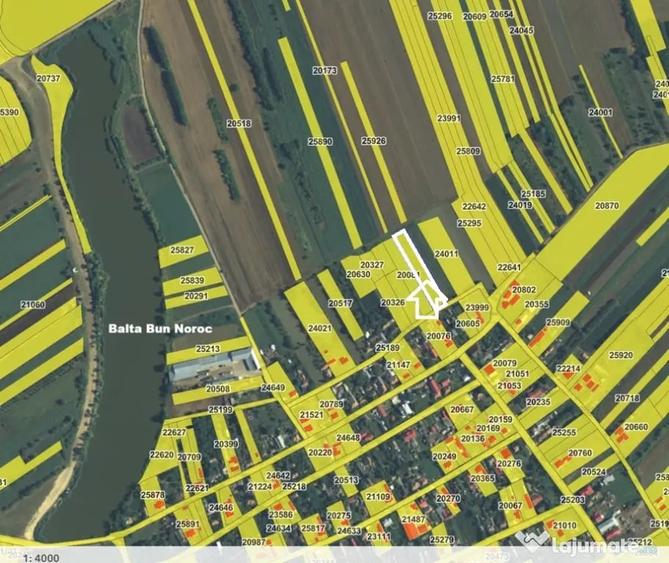The image size is (669, 563).
Task: Select parcel label 25890
Action: [x=320, y=141]
